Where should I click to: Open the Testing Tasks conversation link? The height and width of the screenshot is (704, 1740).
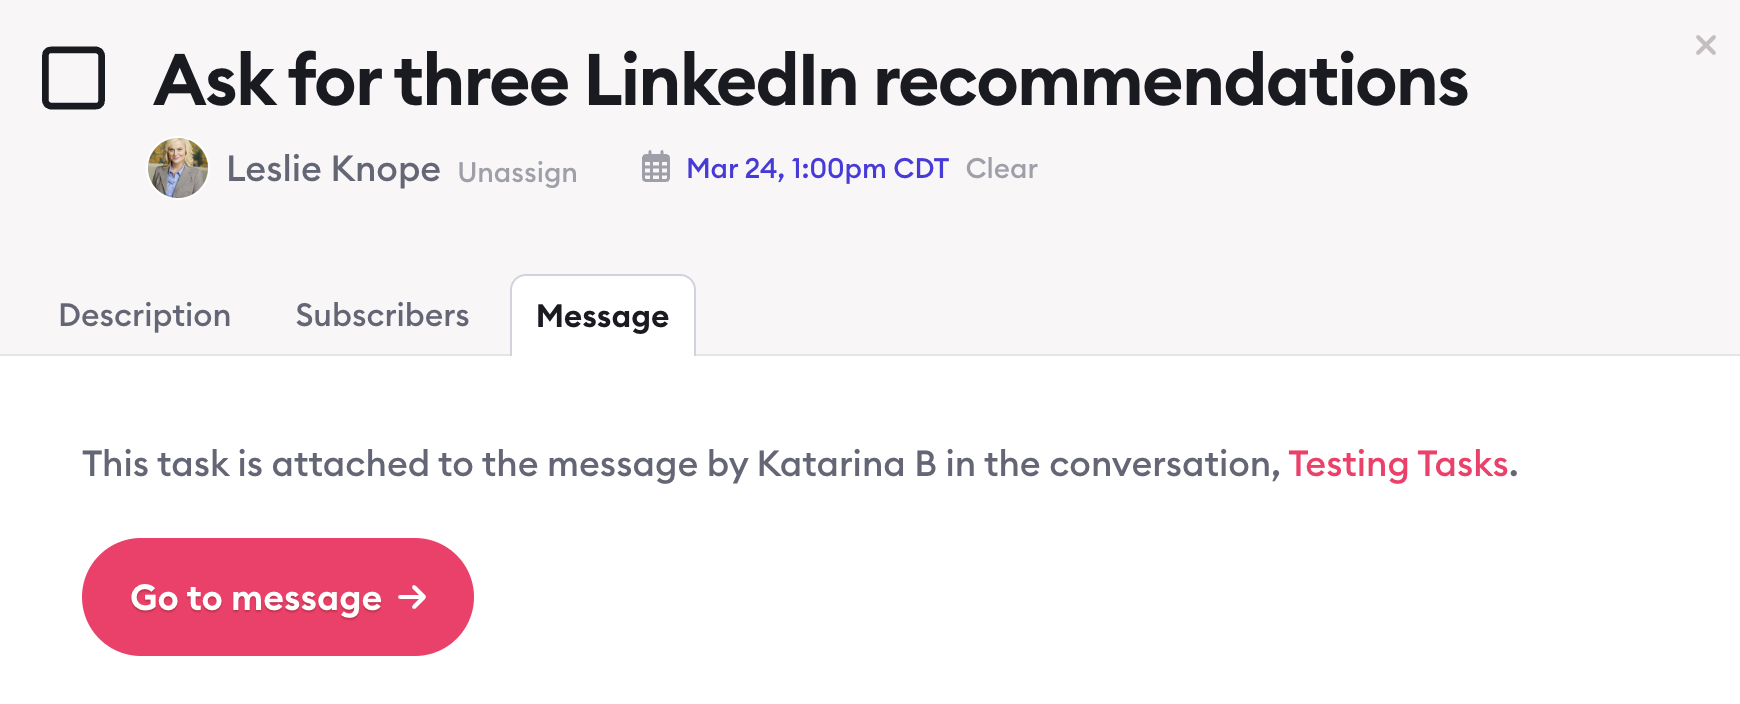click(x=1398, y=464)
